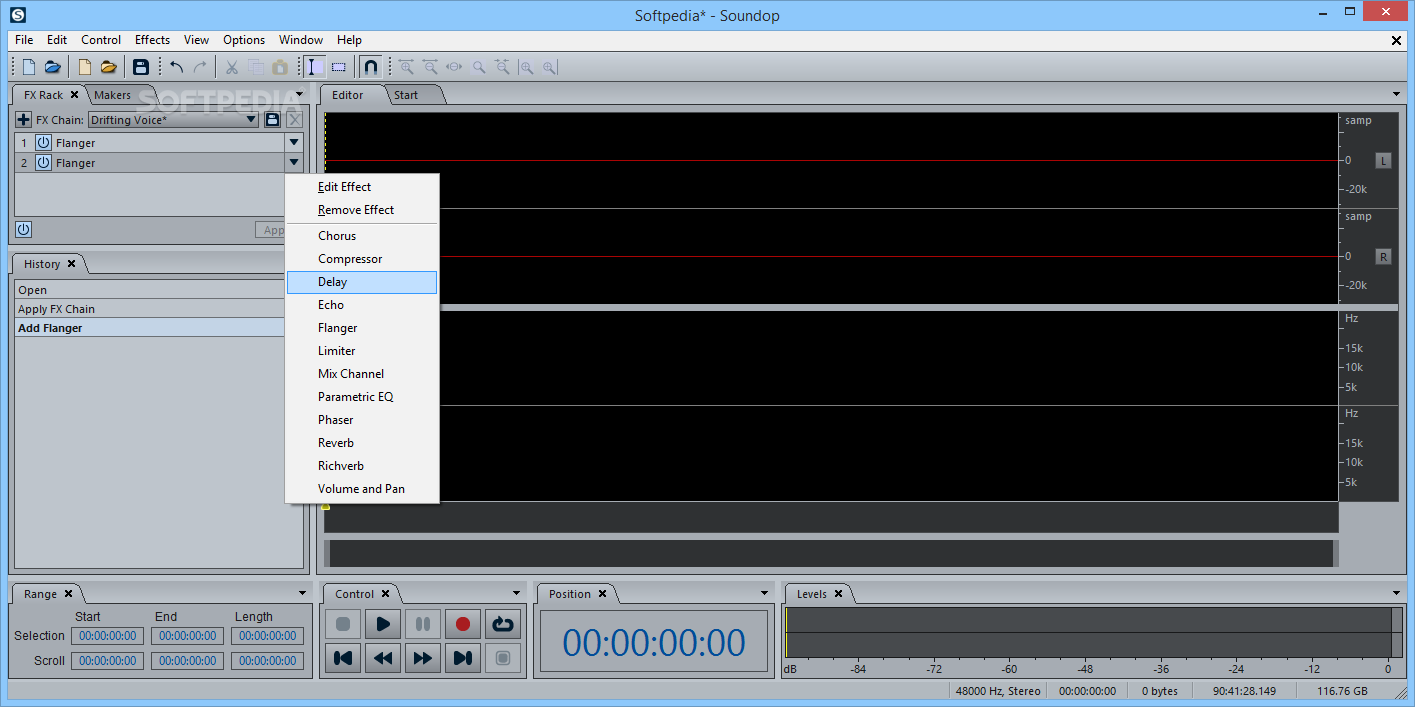Close the History tab with its X
Viewport: 1415px width, 707px height.
(71, 264)
